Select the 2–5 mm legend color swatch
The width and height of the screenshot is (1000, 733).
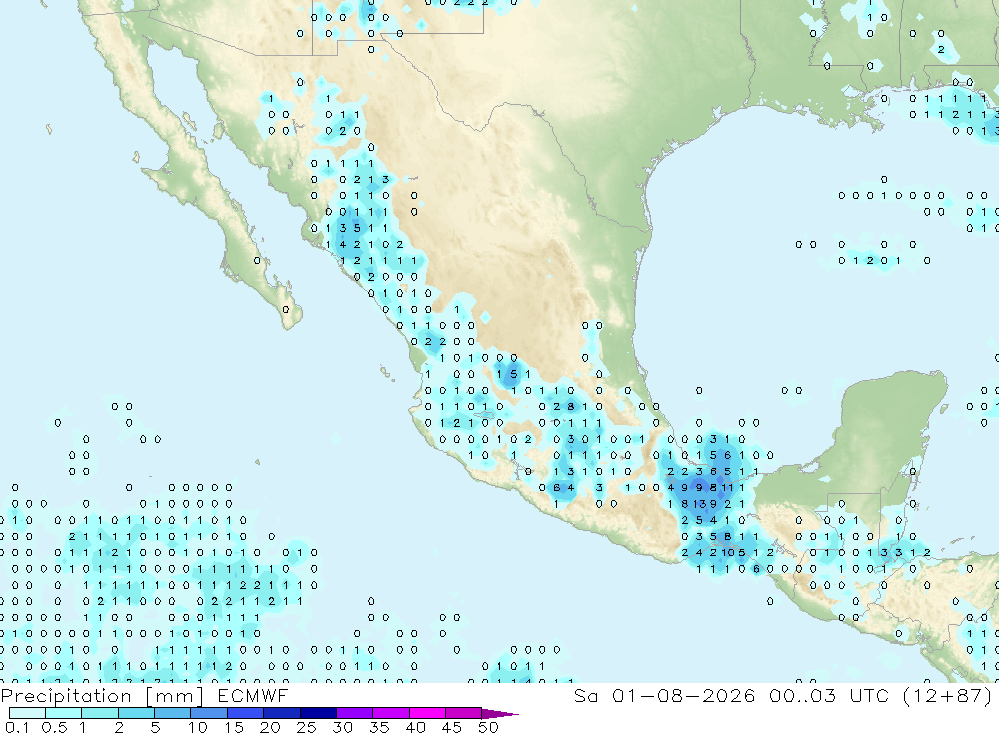136,713
